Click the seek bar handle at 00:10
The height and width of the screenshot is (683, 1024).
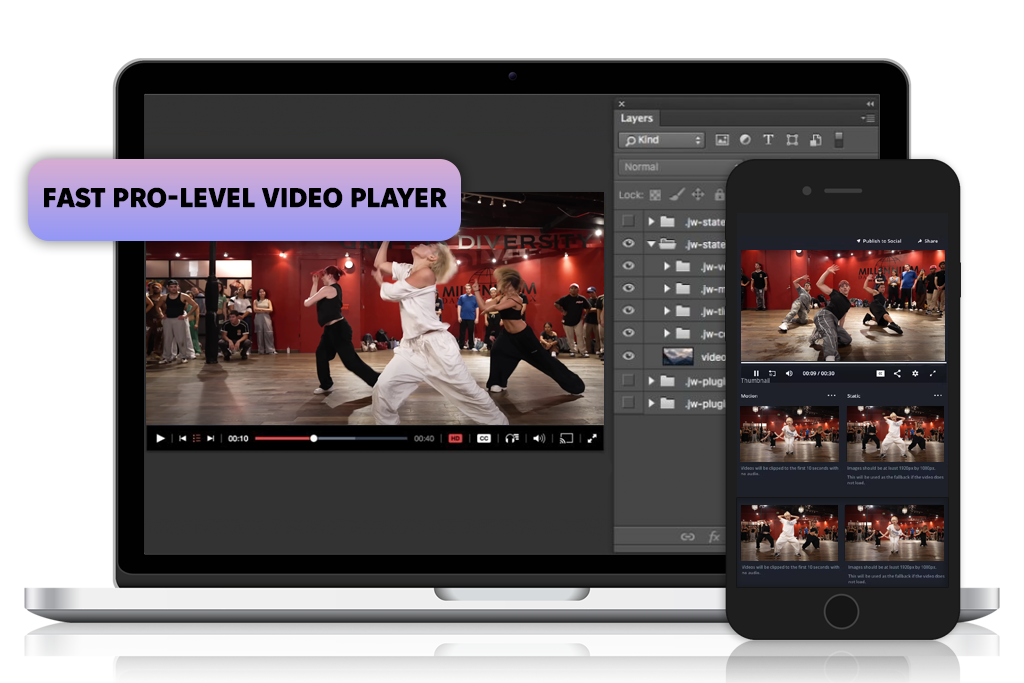coord(313,438)
